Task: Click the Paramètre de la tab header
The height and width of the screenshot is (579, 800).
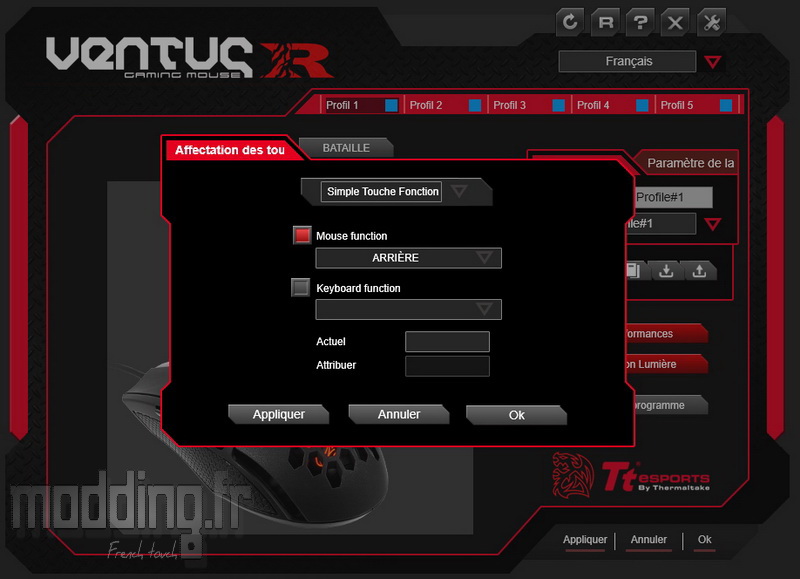Action: (689, 163)
